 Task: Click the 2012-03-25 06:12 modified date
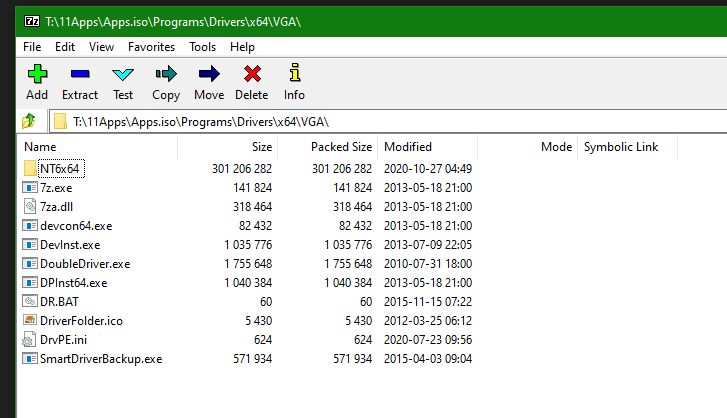(428, 321)
